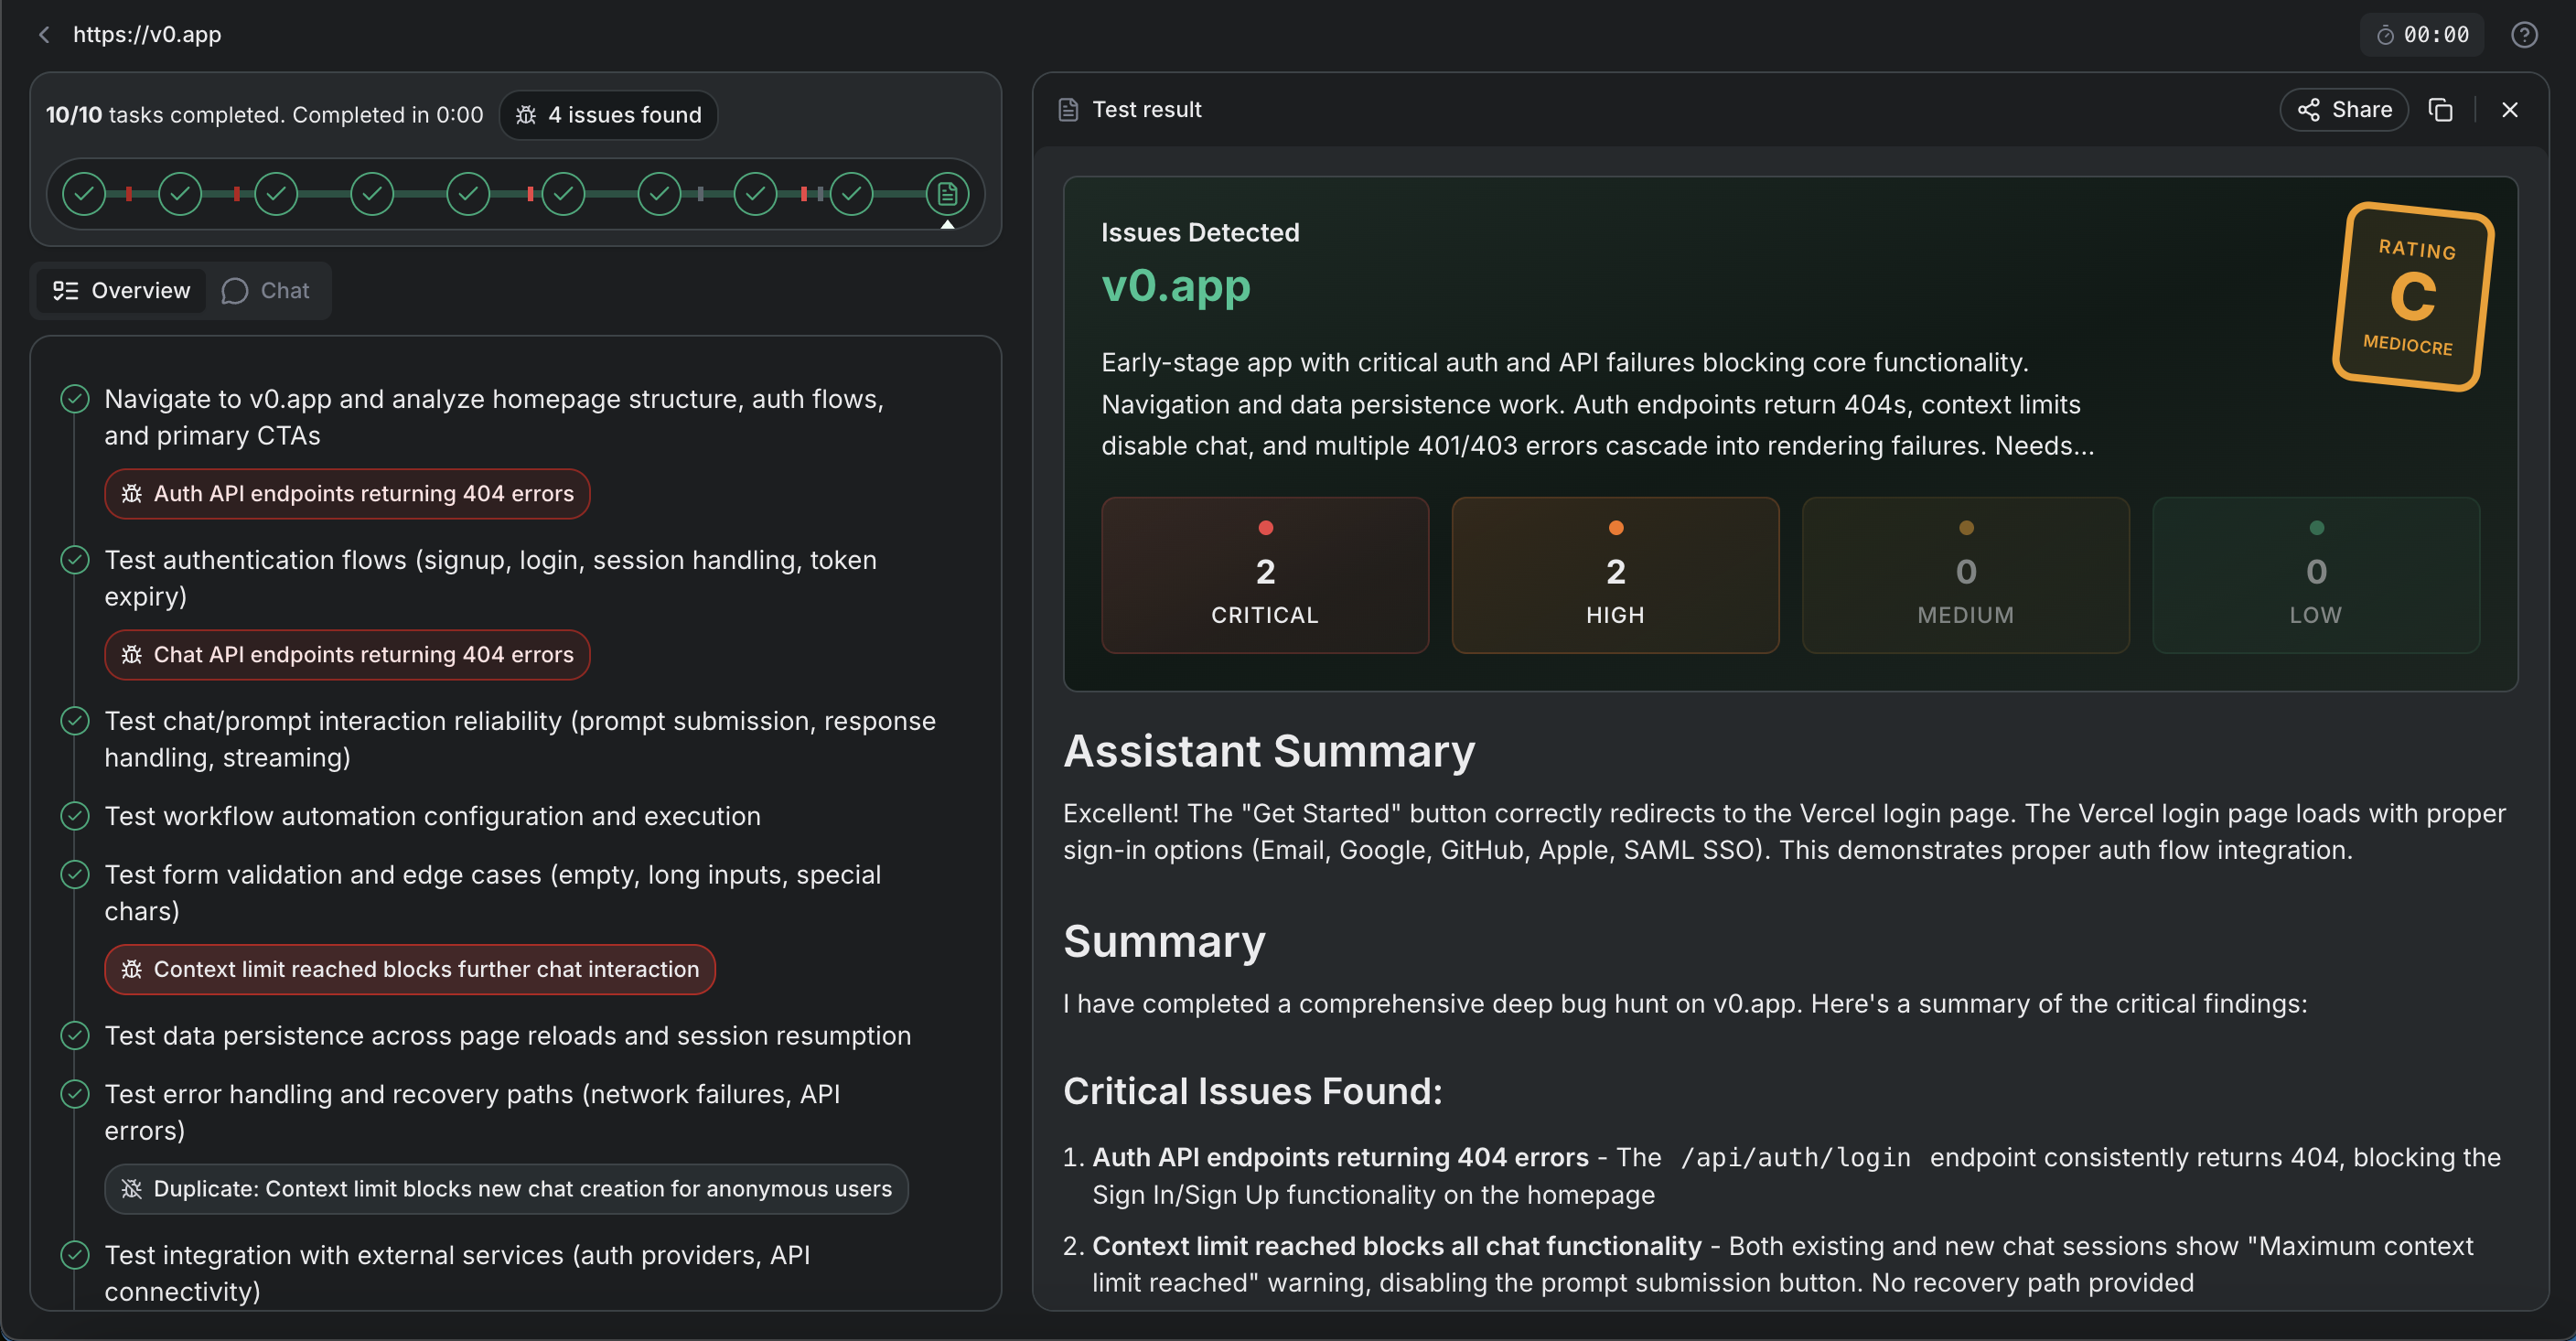Viewport: 2576px width, 1341px height.
Task: Expand Chat API endpoints 404 errors issue
Action: (x=347, y=655)
